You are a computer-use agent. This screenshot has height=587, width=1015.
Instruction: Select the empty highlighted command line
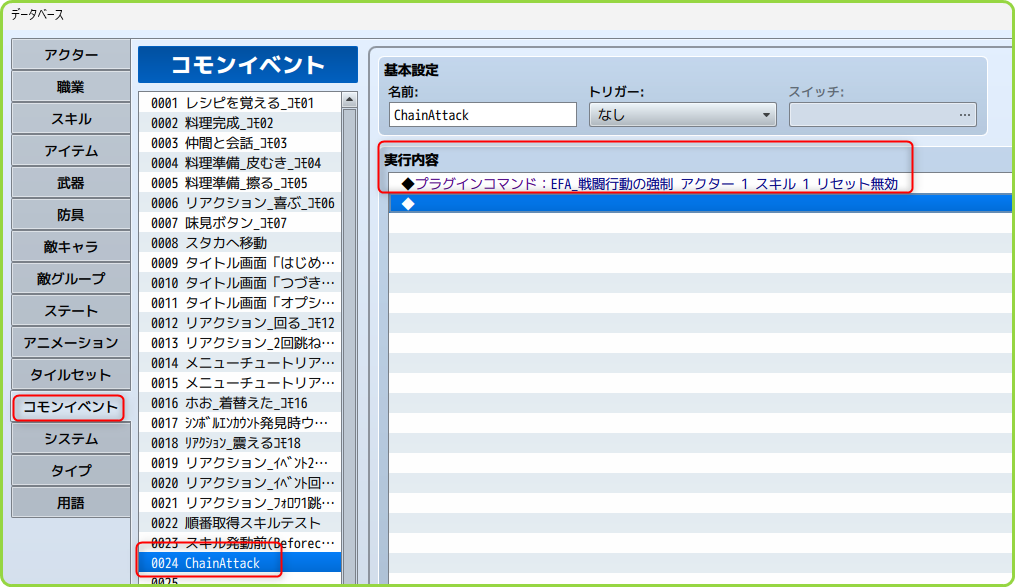click(702, 204)
